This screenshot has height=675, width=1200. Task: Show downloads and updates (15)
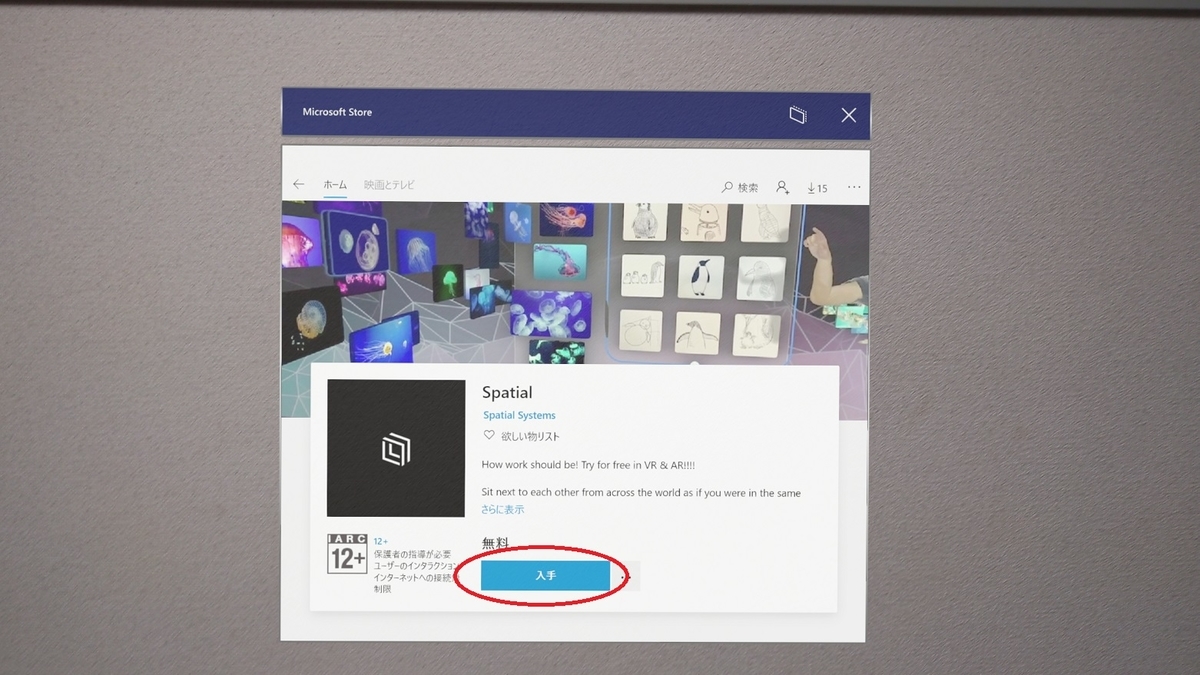coord(817,188)
